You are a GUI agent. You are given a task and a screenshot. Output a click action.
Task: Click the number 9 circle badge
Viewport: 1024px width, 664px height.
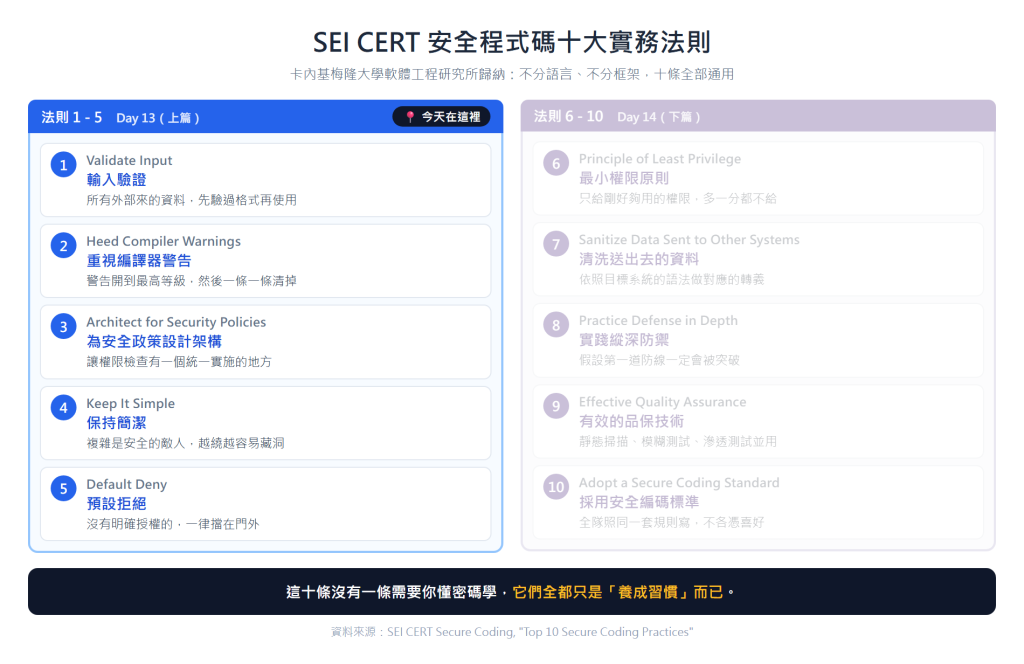(x=556, y=406)
